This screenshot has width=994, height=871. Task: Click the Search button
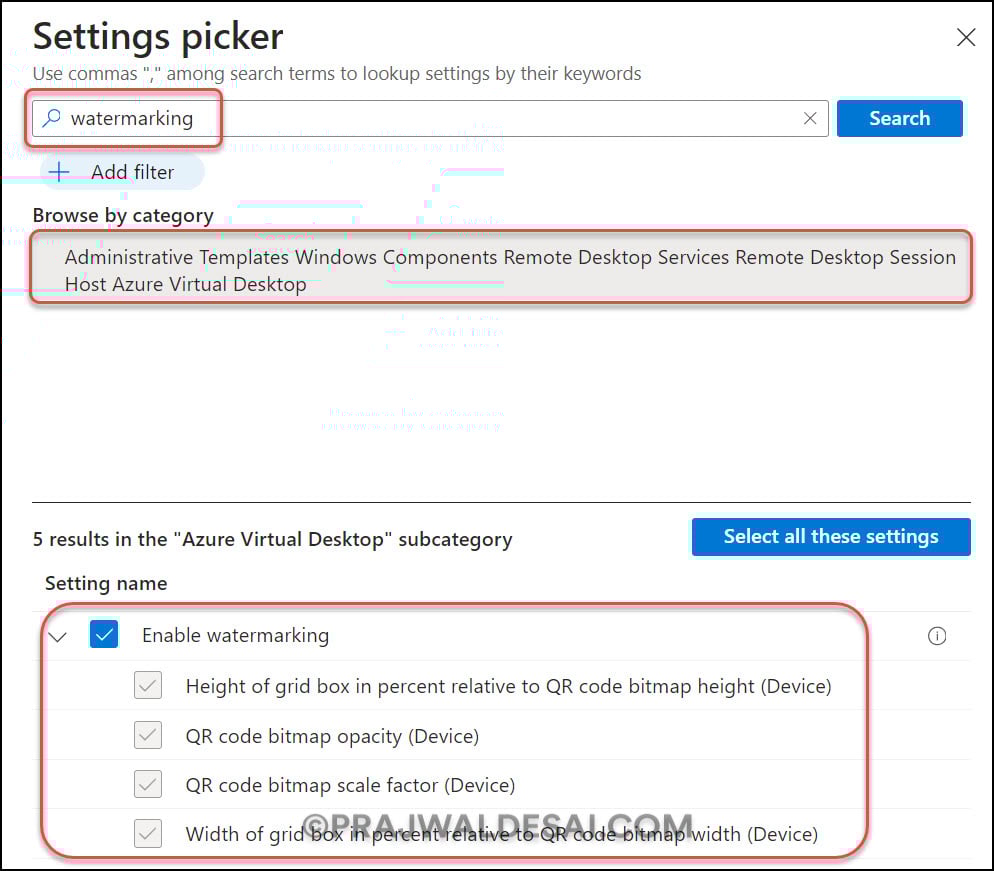pos(900,119)
